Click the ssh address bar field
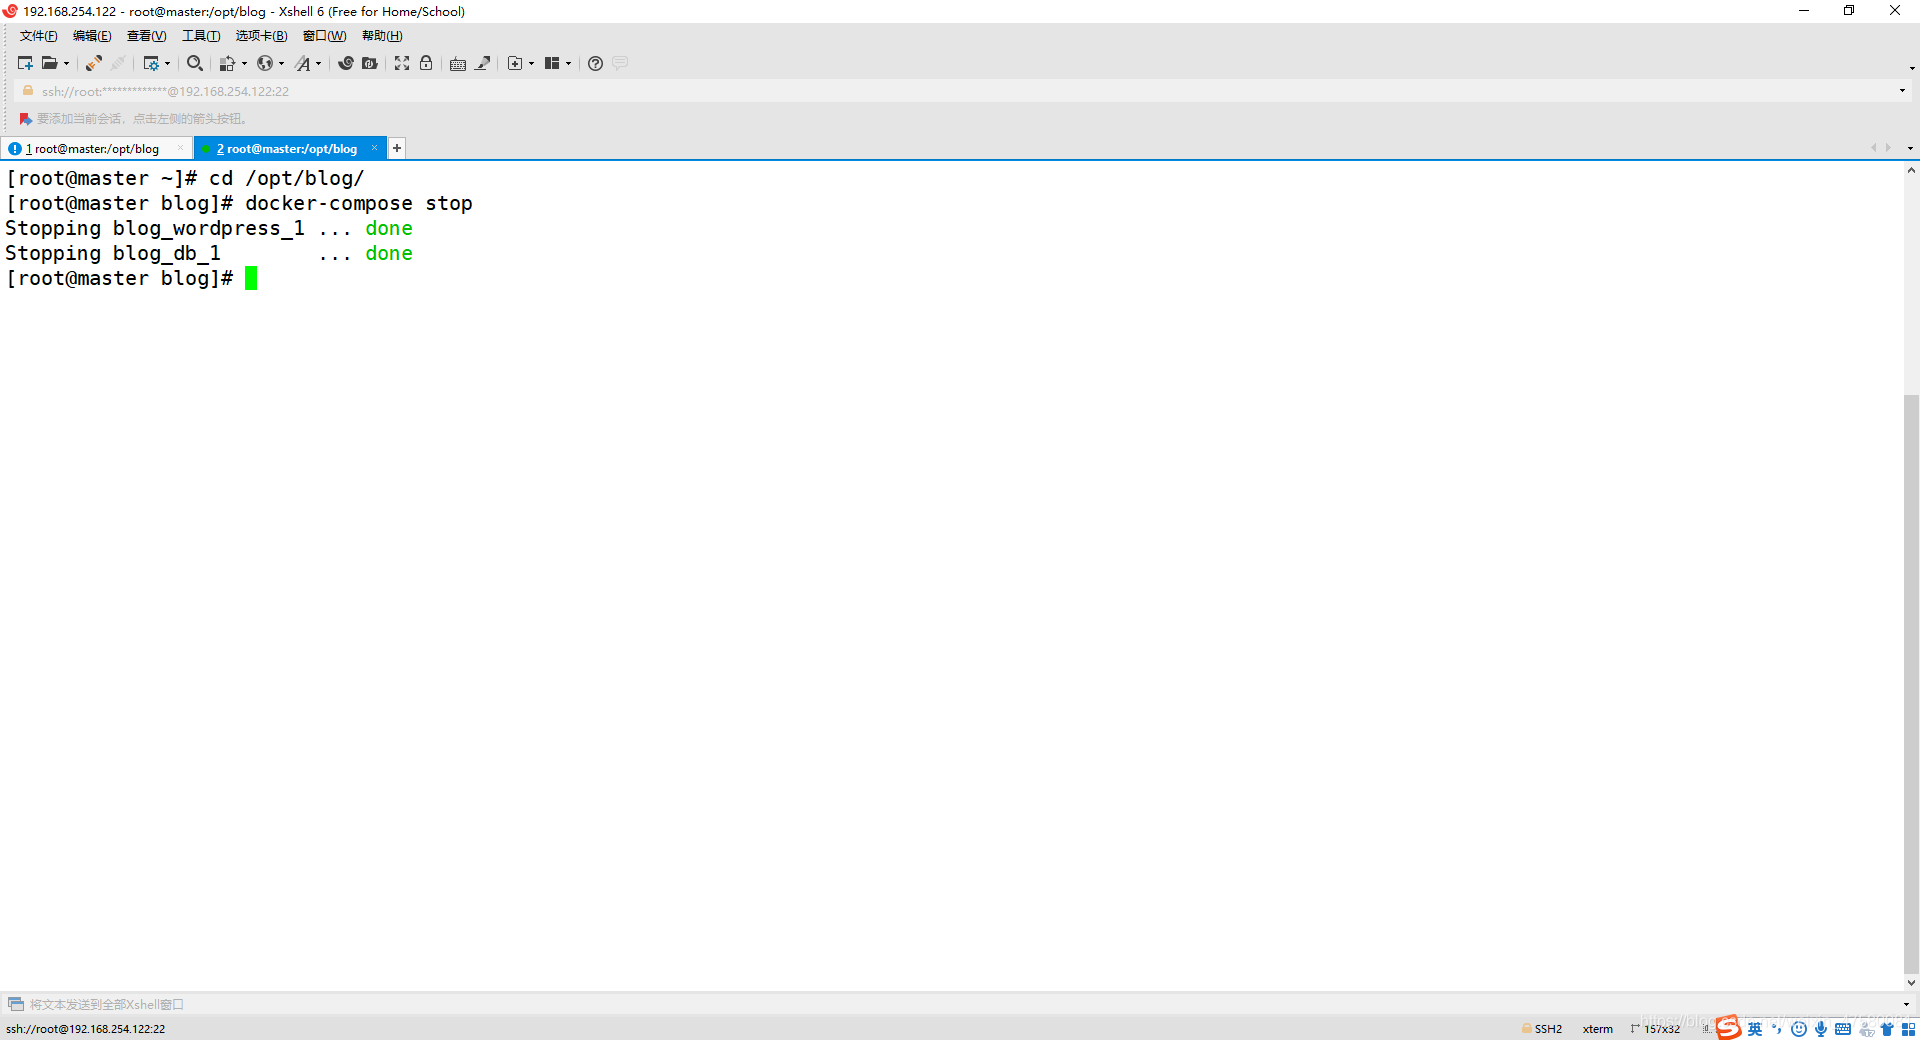 tap(960, 91)
